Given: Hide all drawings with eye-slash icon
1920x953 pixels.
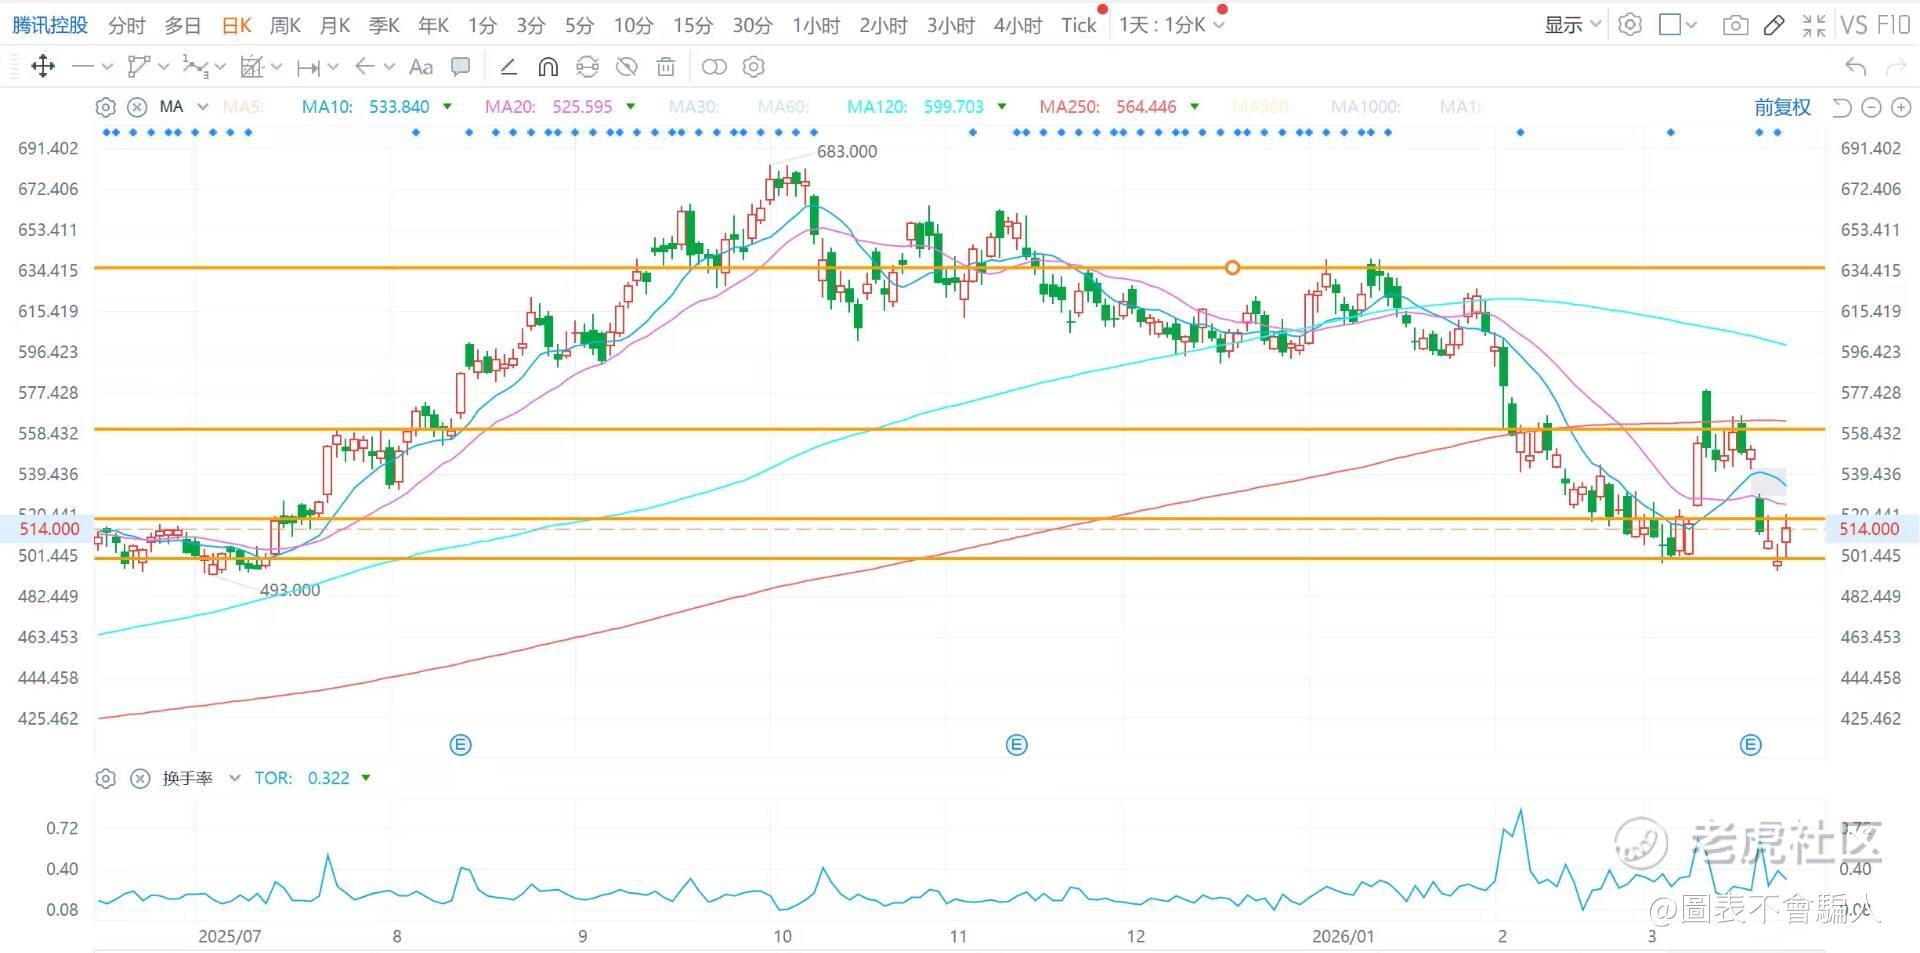Looking at the screenshot, I should point(627,67).
